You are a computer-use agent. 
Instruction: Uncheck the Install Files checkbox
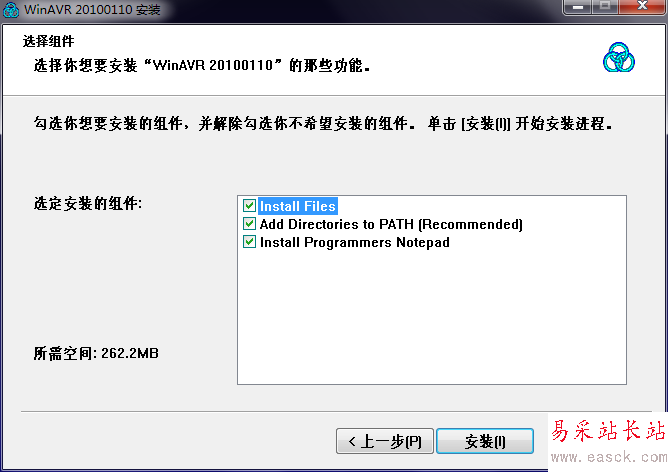(x=249, y=206)
